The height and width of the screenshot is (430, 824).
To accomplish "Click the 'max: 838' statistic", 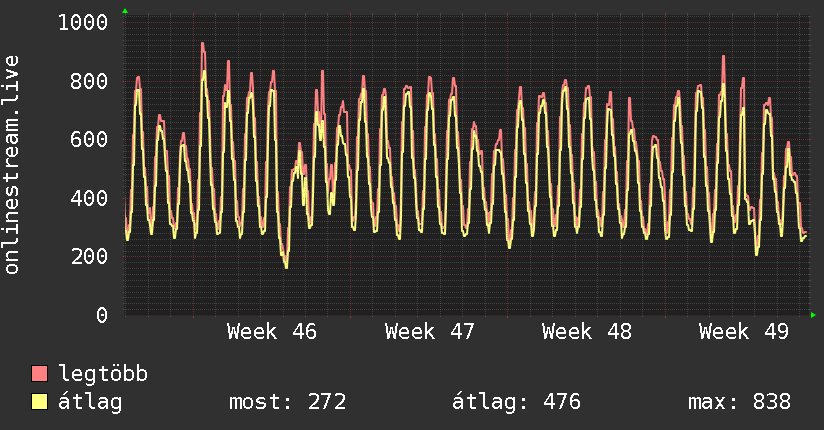I will 739,402.
